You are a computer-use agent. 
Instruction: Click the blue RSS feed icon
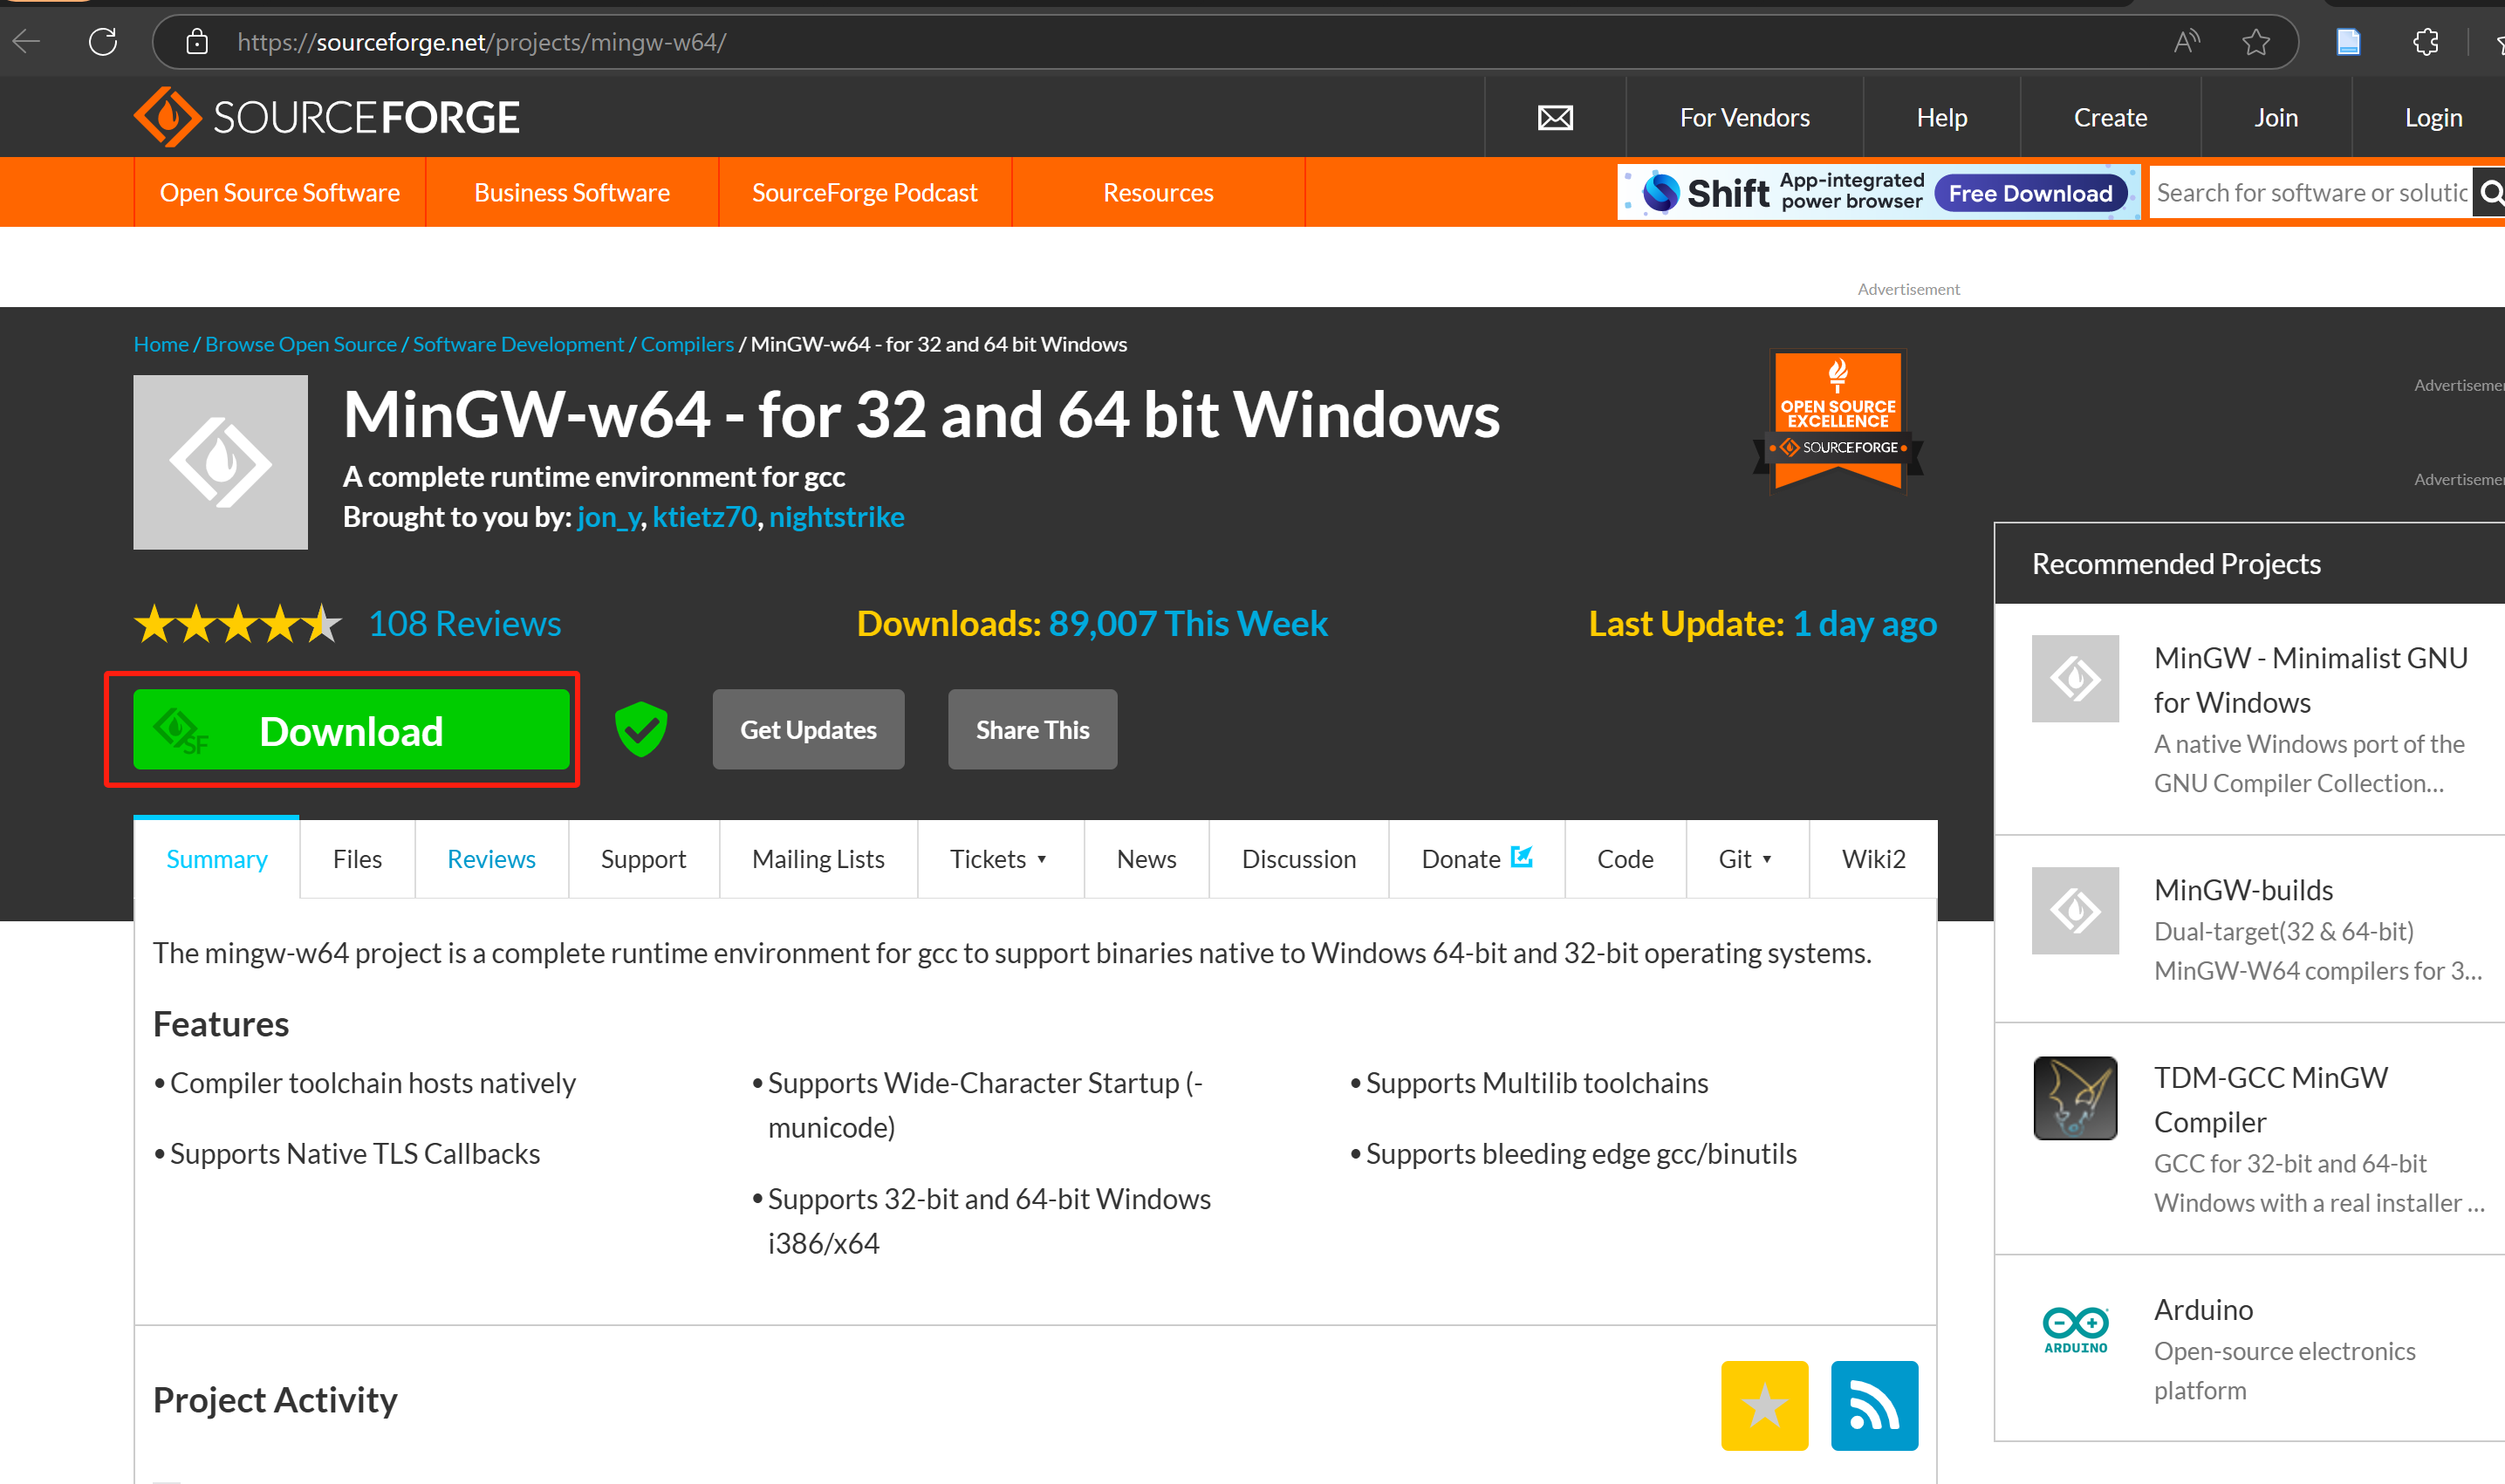[x=1874, y=1405]
